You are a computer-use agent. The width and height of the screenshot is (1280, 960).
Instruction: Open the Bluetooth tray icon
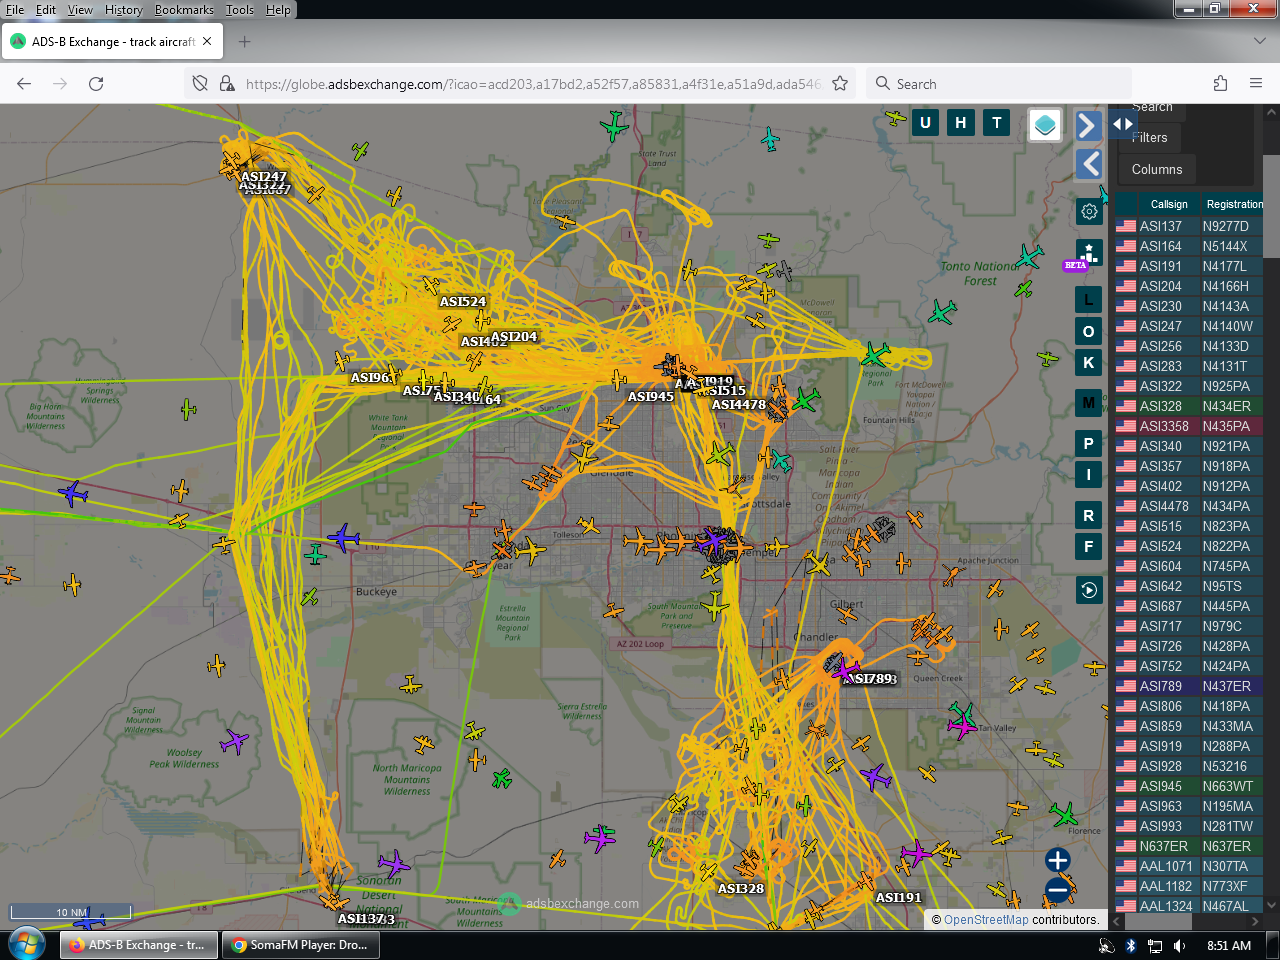1131,946
